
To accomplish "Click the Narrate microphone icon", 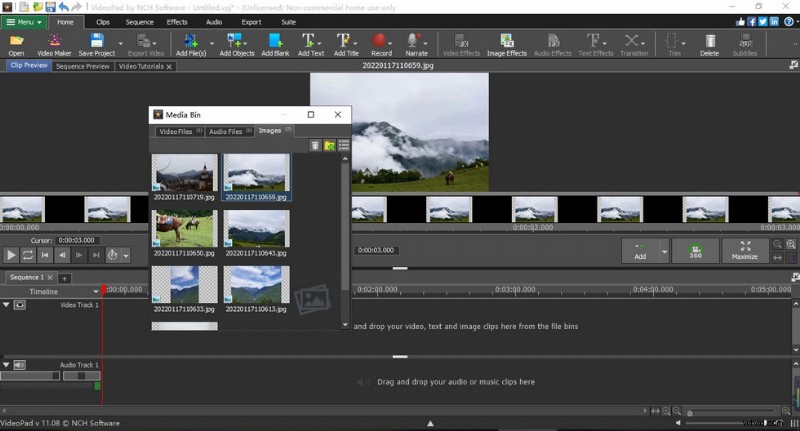I will point(414,44).
